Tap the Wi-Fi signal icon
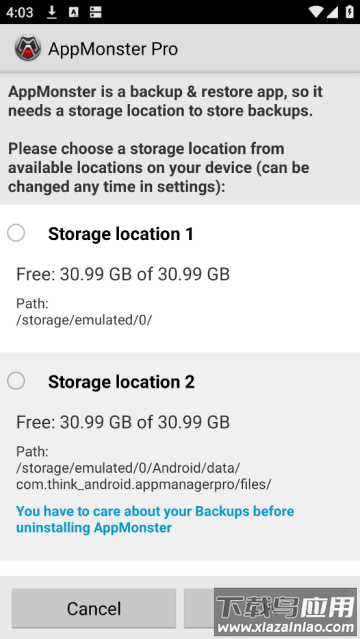 pyautogui.click(x=316, y=12)
